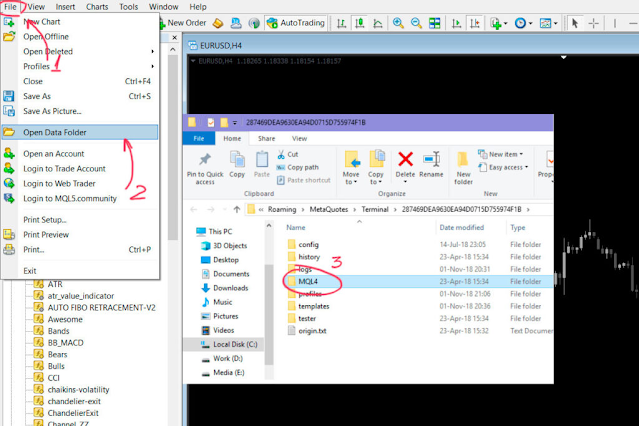Open the periods clock icon dropdown arrow

(531, 24)
